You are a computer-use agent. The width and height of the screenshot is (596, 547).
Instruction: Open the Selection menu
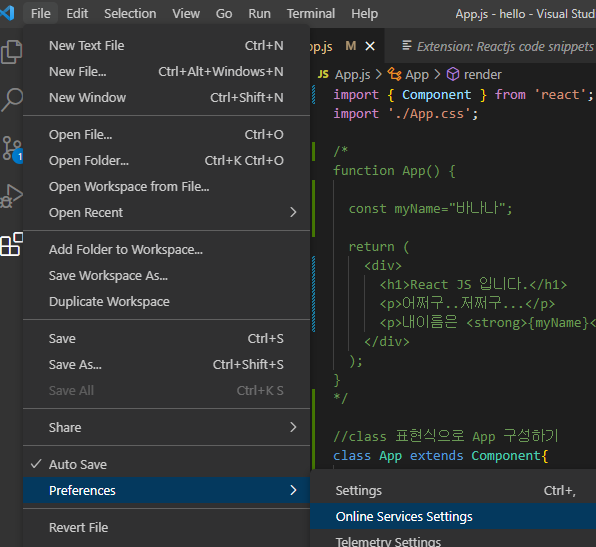click(130, 14)
